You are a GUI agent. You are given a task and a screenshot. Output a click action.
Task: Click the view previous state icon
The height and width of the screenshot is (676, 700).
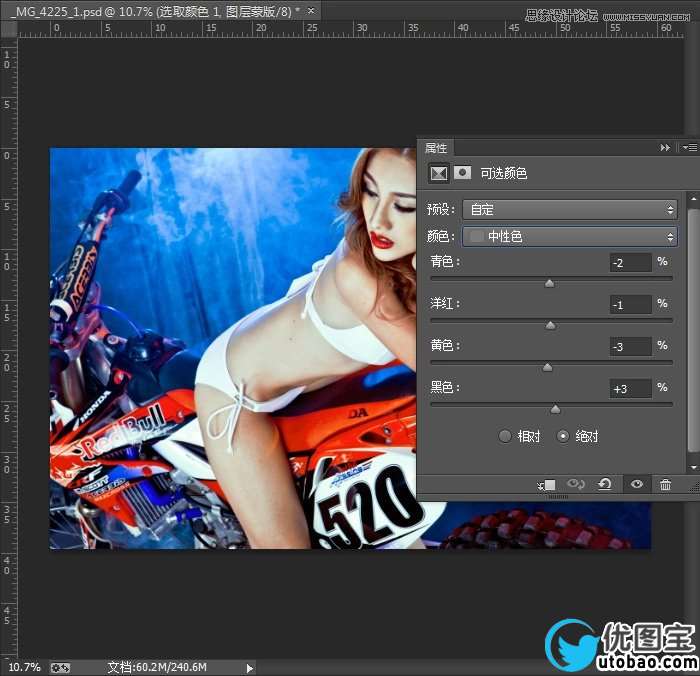point(575,484)
